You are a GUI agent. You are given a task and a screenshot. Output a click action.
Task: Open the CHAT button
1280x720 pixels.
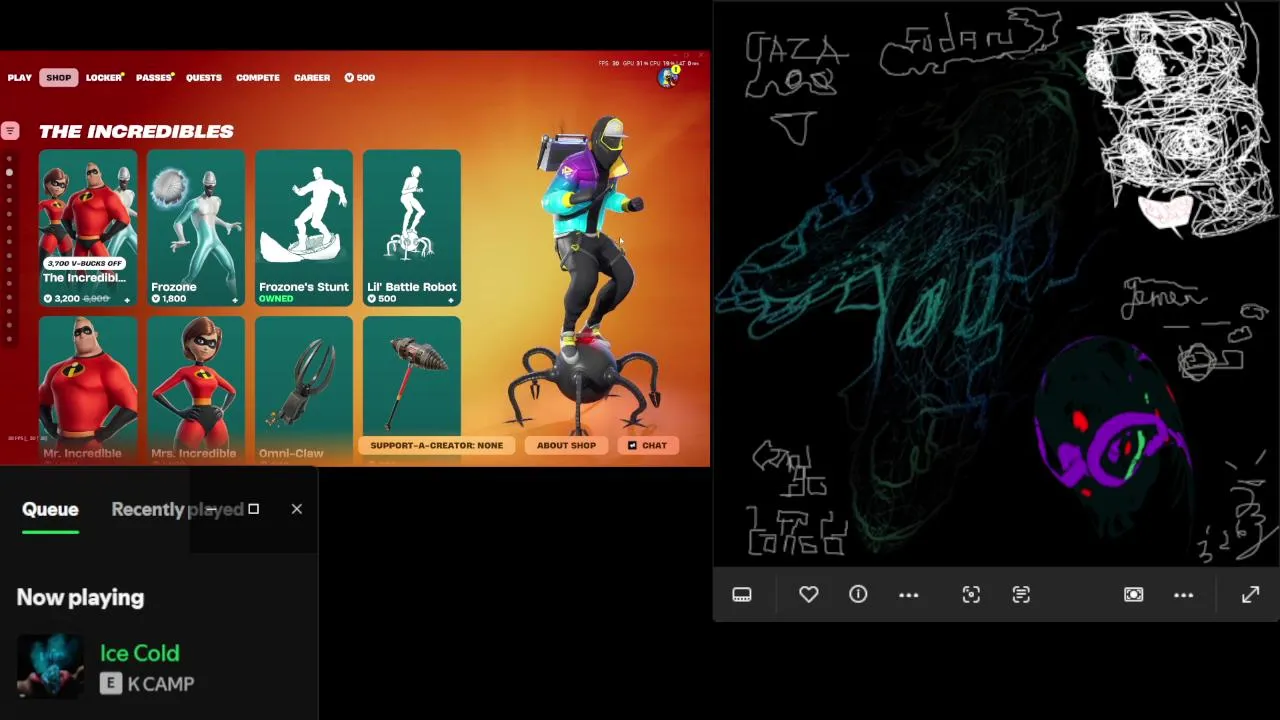click(647, 446)
